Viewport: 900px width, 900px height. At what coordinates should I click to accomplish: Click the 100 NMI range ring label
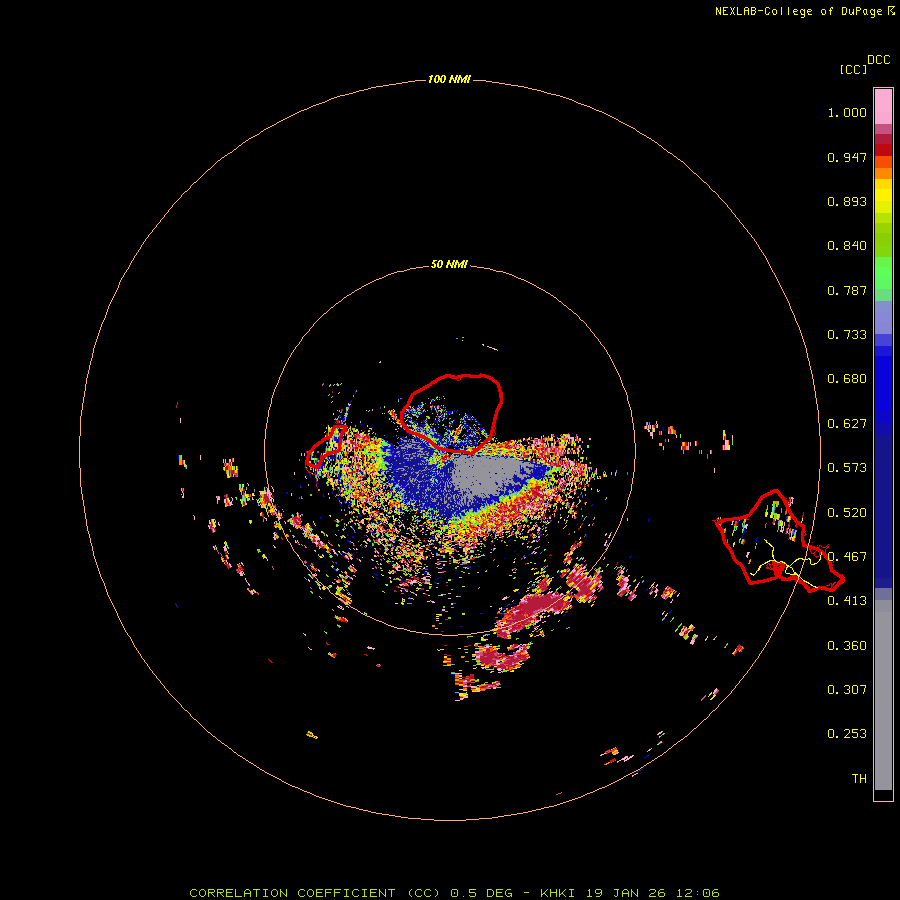point(449,79)
